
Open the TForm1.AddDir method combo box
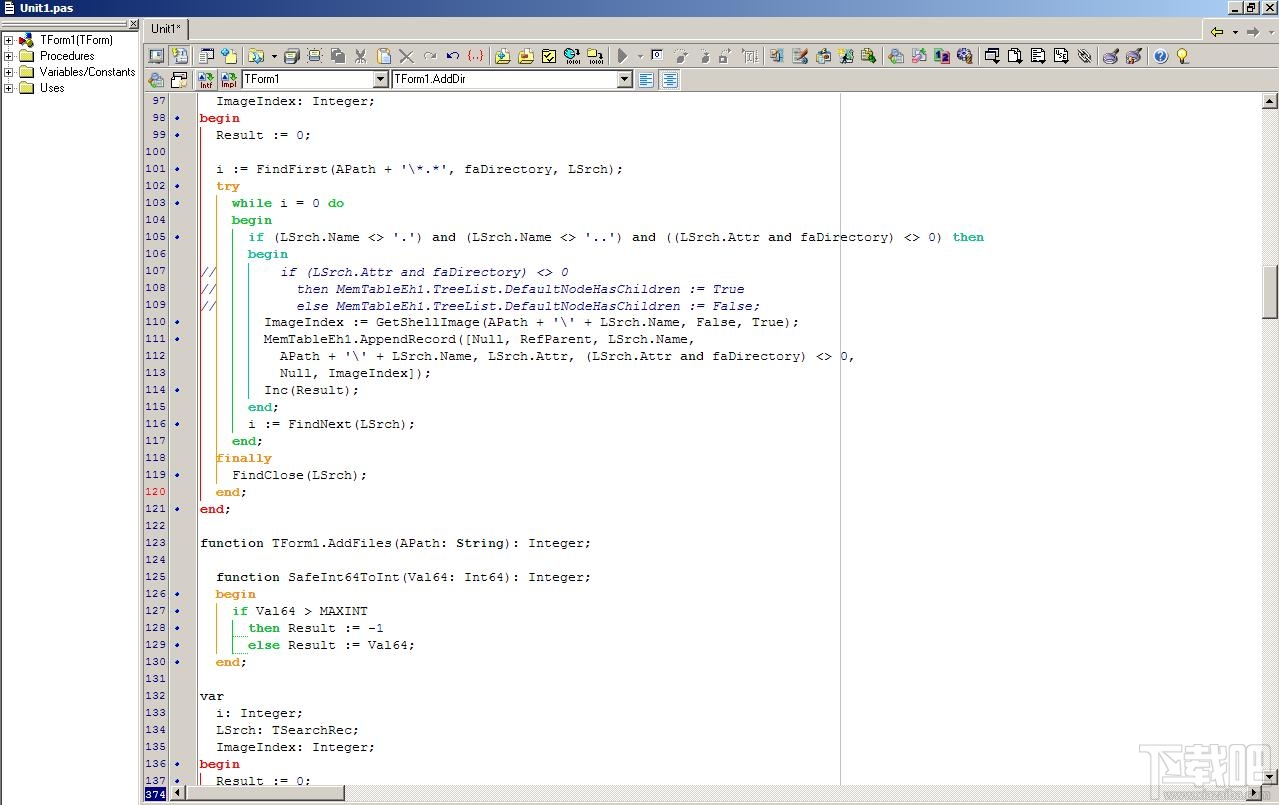click(x=625, y=80)
